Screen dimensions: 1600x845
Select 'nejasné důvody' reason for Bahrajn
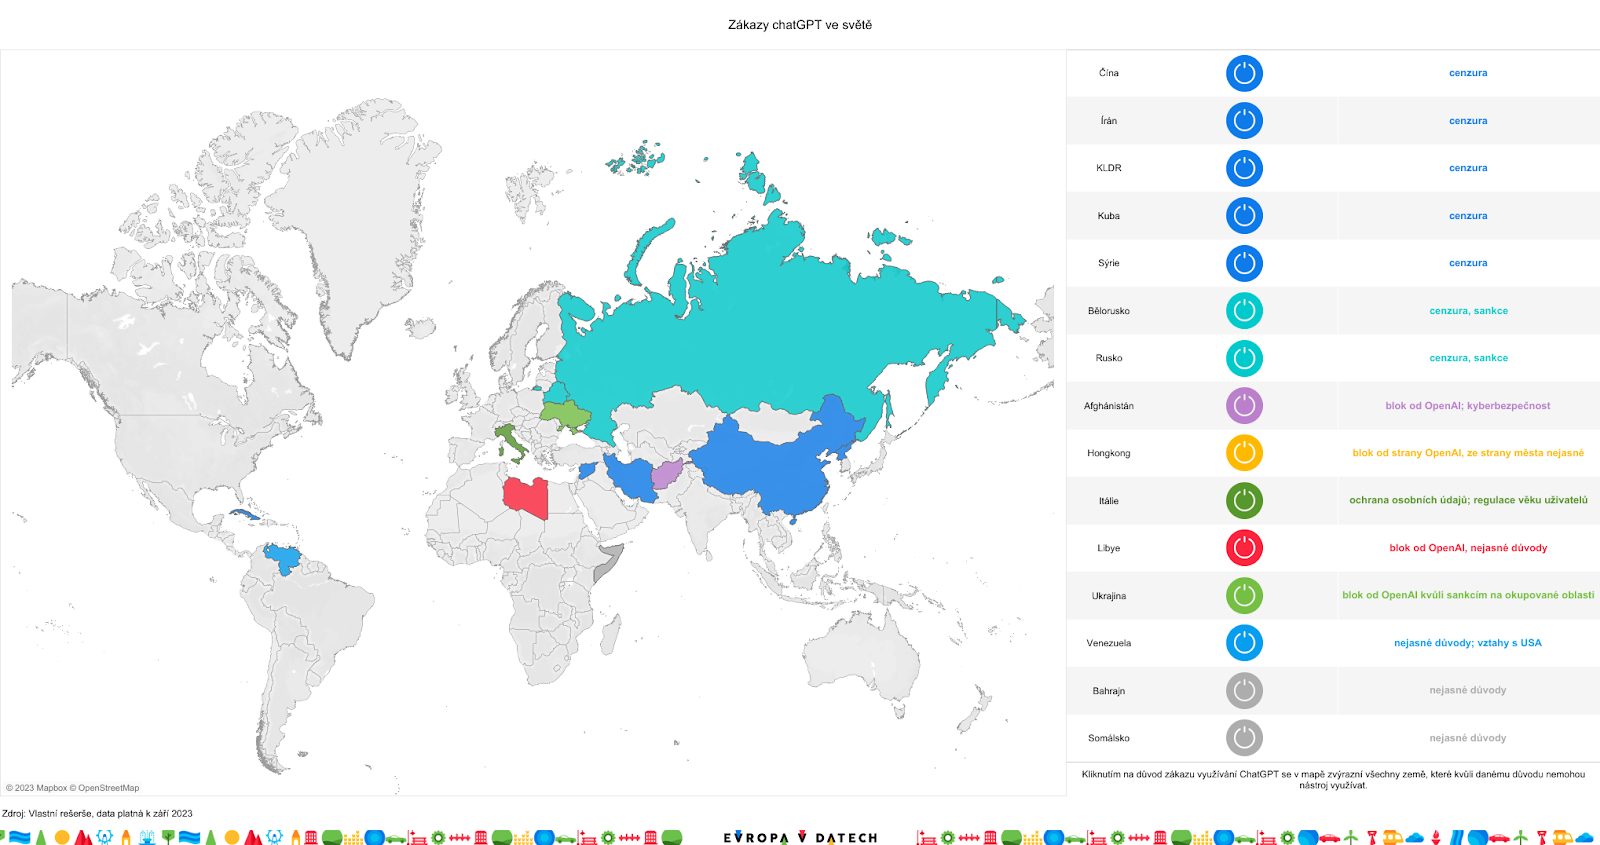(1468, 690)
